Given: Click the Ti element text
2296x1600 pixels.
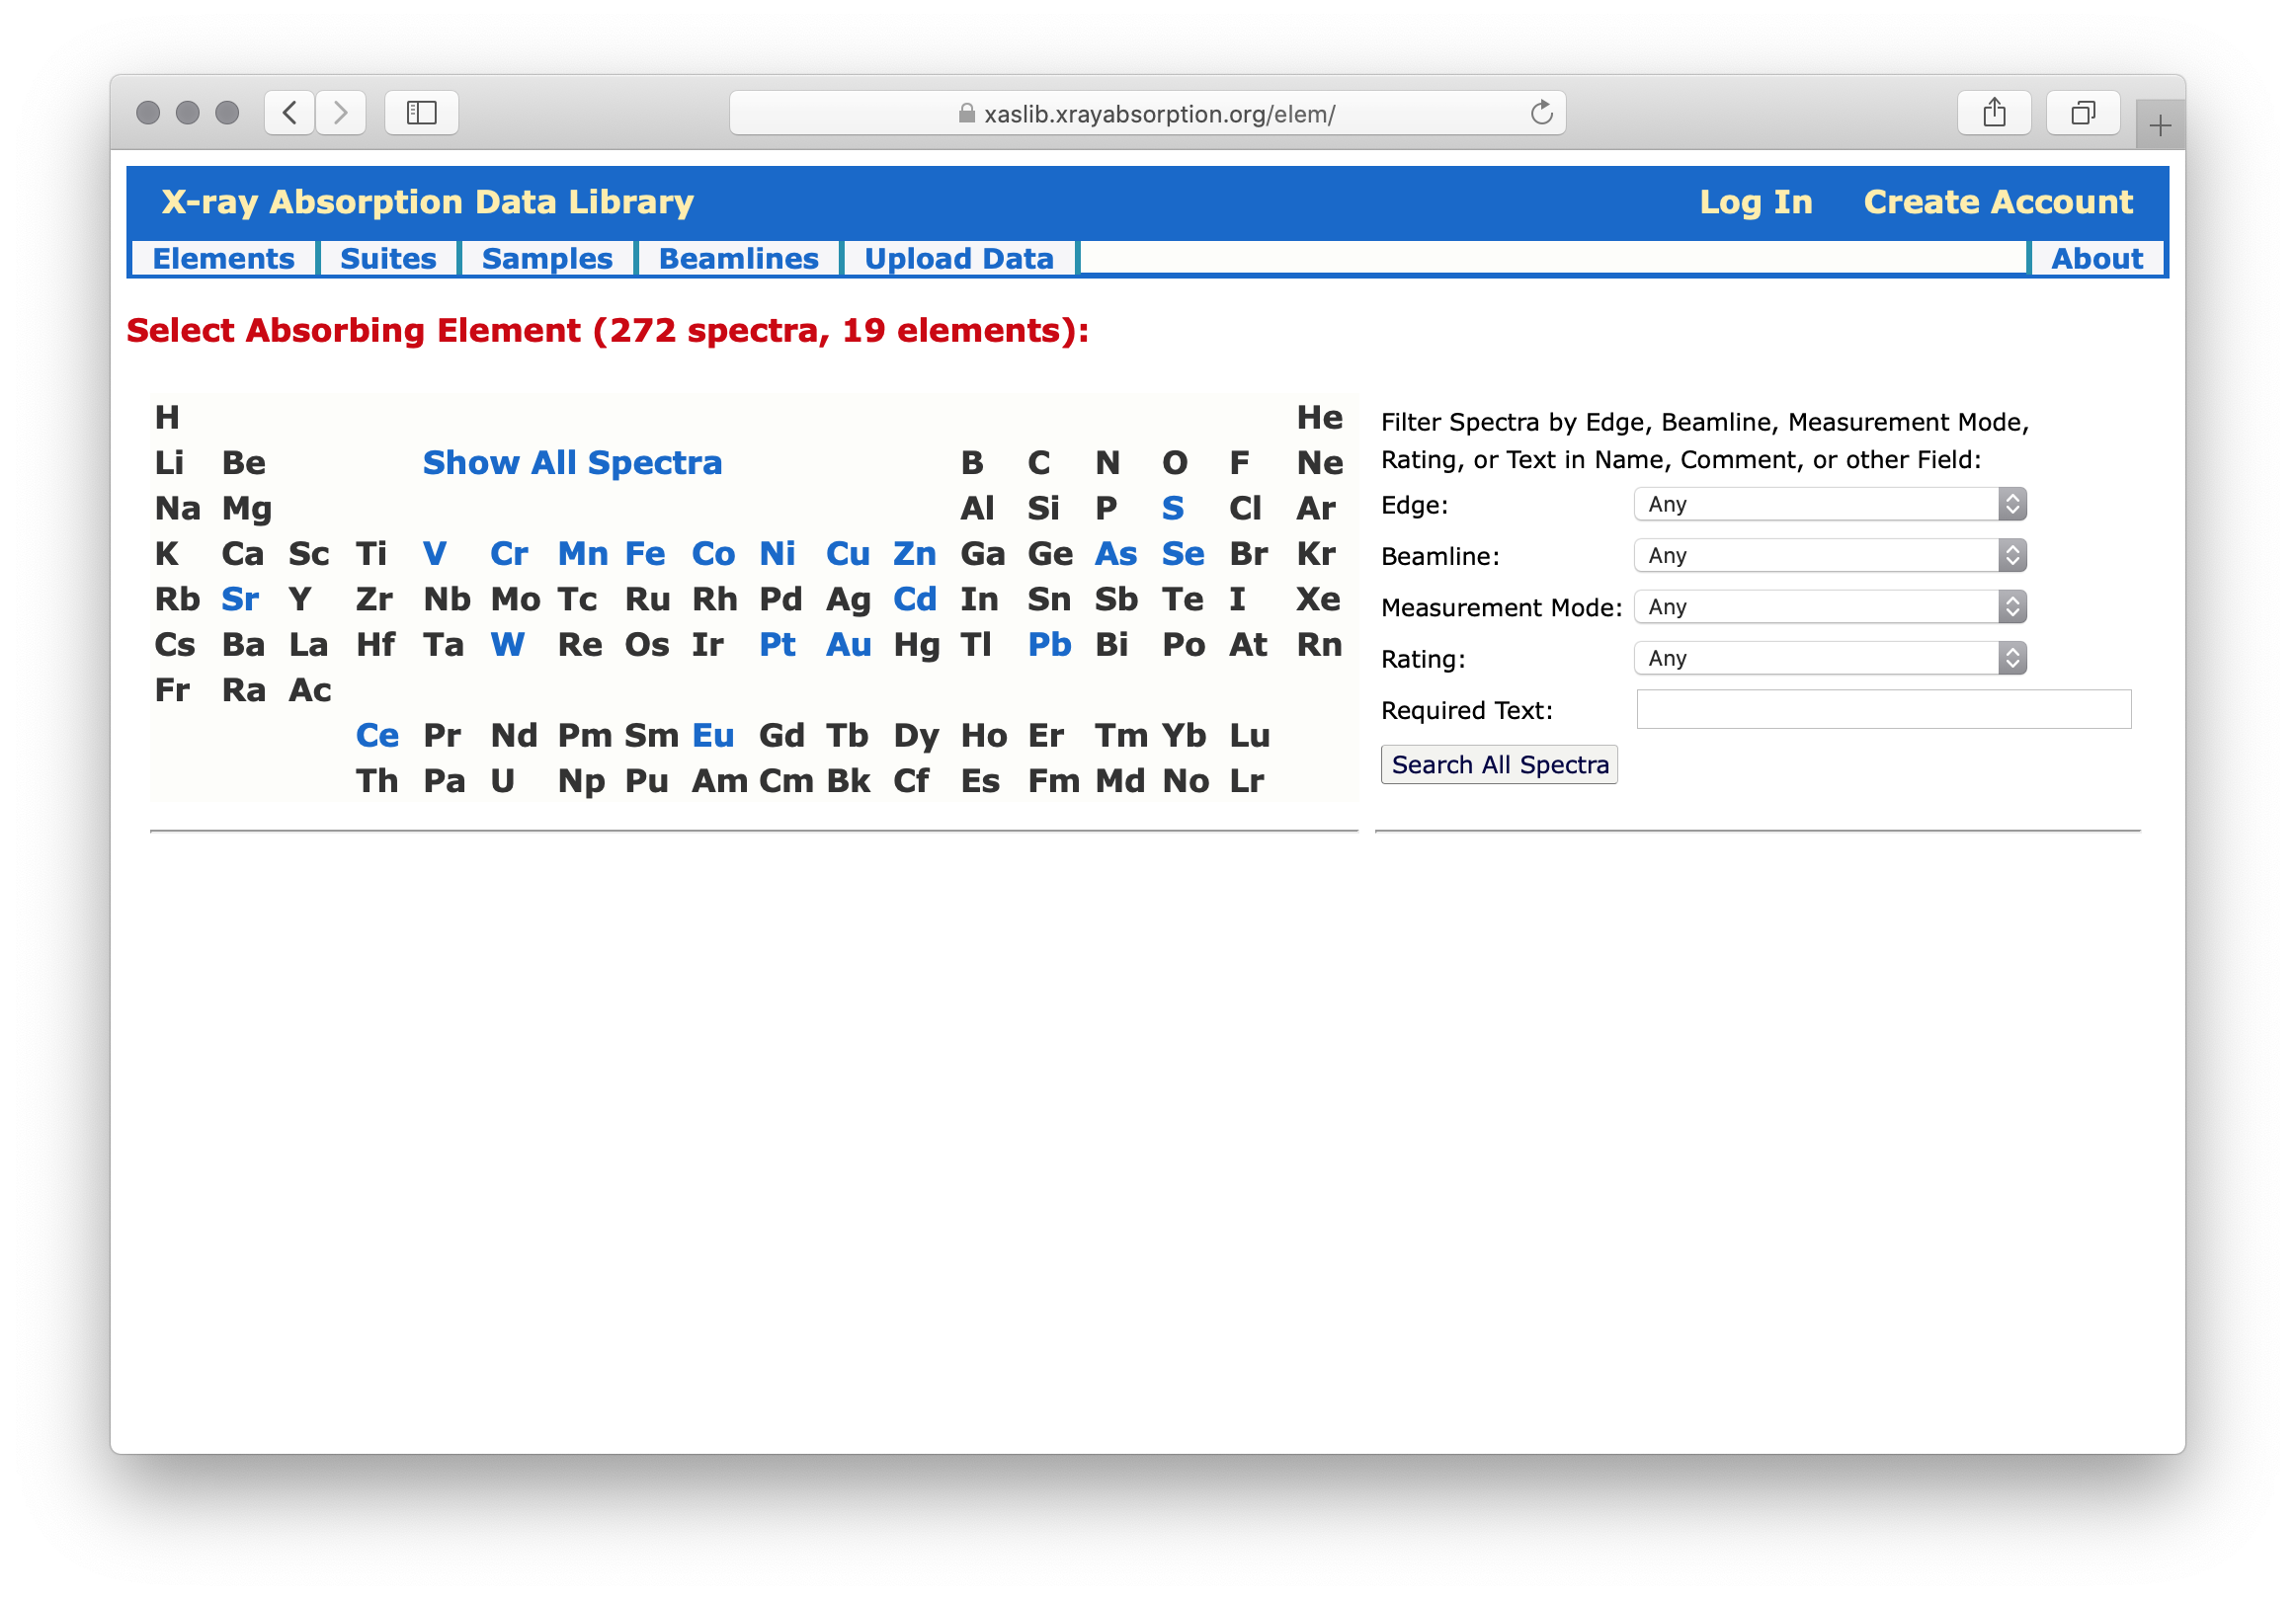Looking at the screenshot, I should pyautogui.click(x=371, y=554).
